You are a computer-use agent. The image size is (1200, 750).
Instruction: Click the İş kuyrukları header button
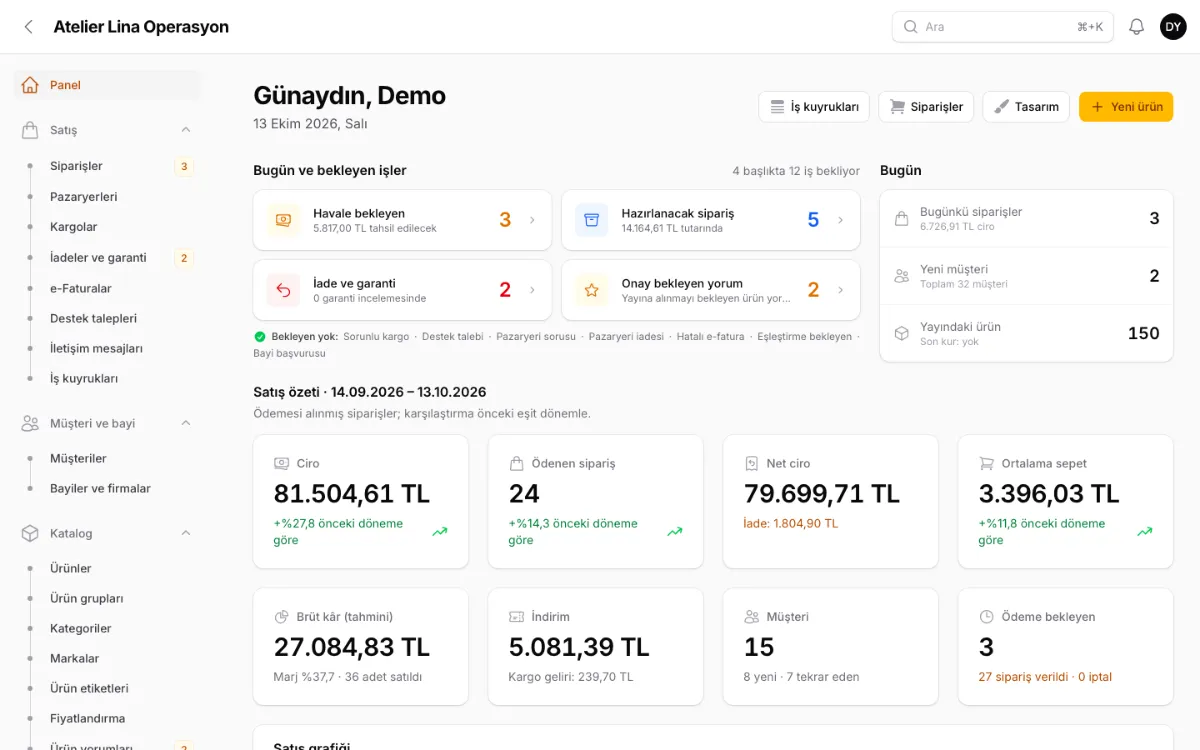coord(814,107)
